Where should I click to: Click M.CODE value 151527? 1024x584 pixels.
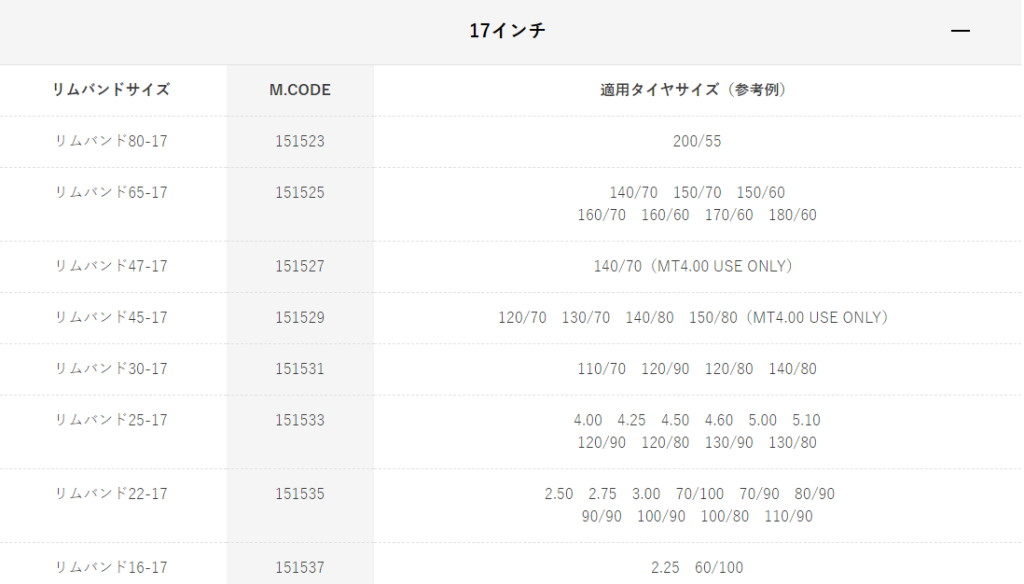point(300,266)
